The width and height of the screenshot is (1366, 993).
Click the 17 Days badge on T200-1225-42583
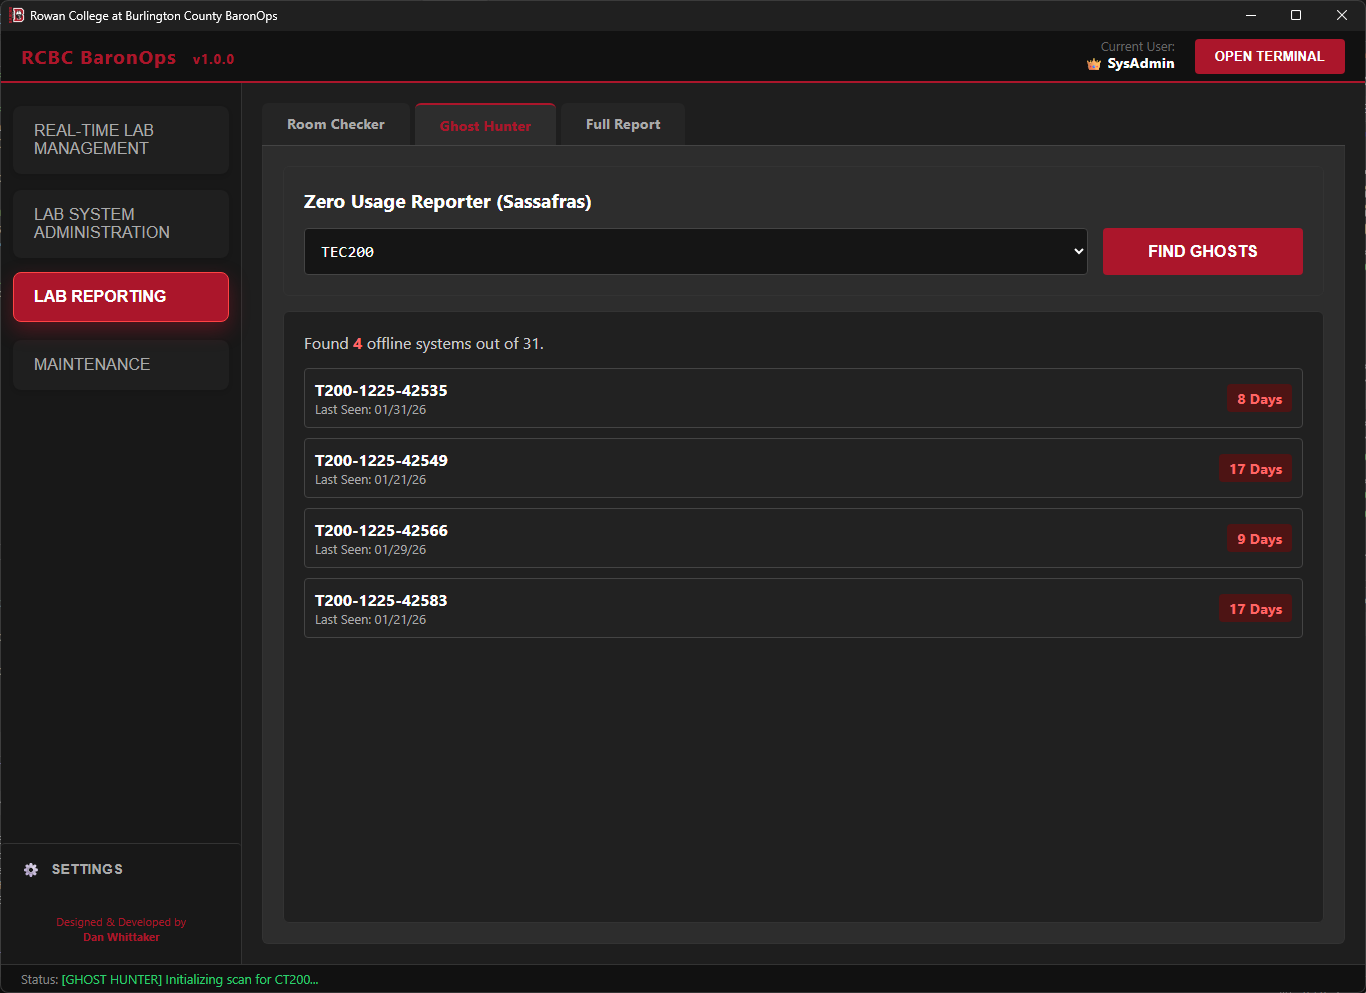click(x=1255, y=608)
